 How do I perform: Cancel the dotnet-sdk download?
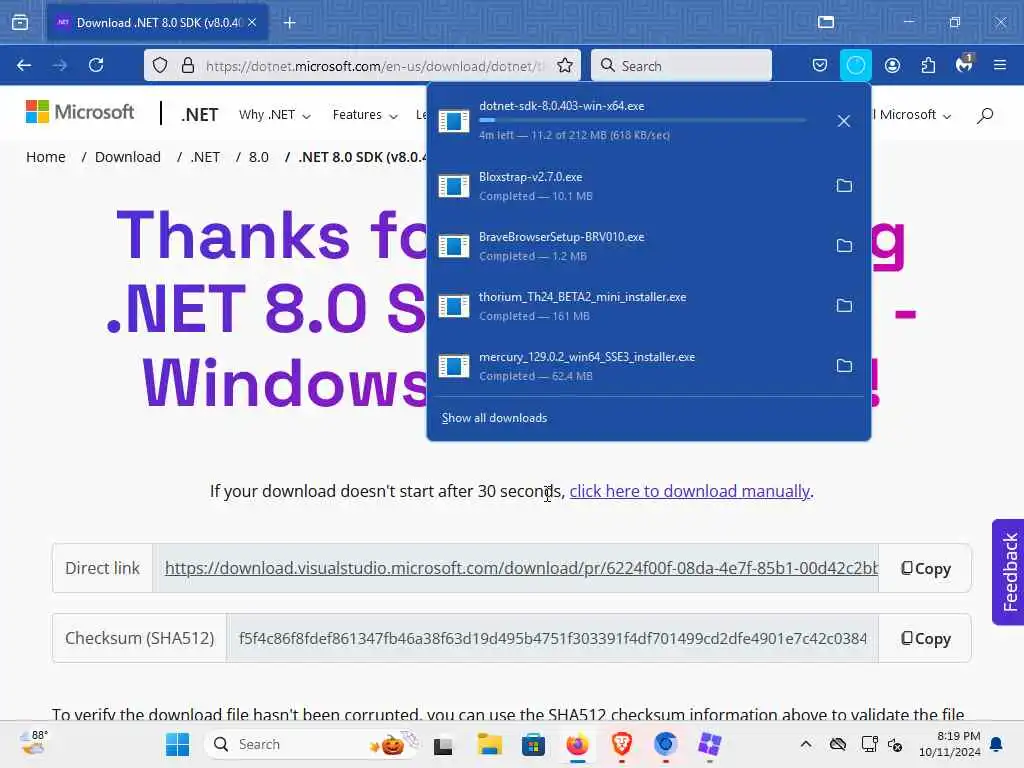[x=844, y=121]
